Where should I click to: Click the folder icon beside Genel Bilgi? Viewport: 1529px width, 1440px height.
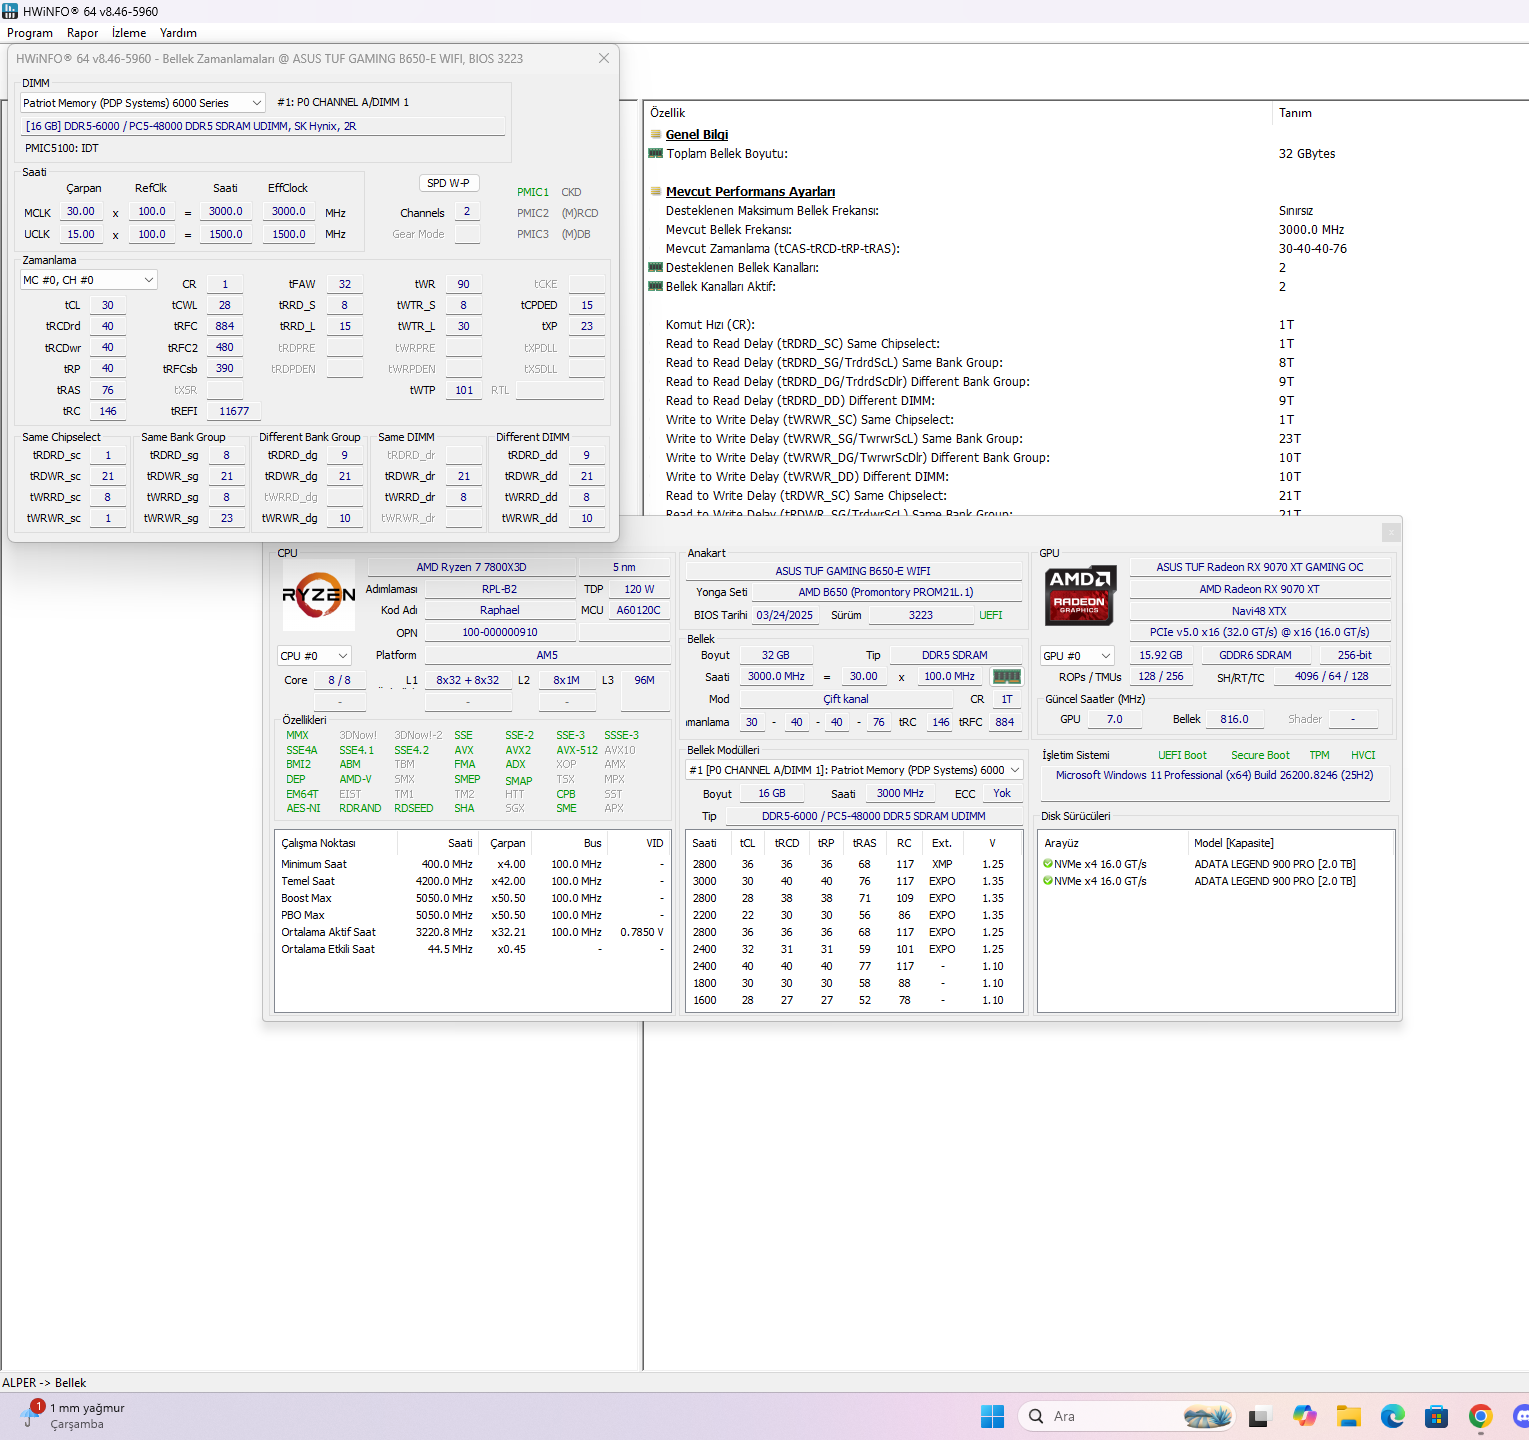point(656,134)
